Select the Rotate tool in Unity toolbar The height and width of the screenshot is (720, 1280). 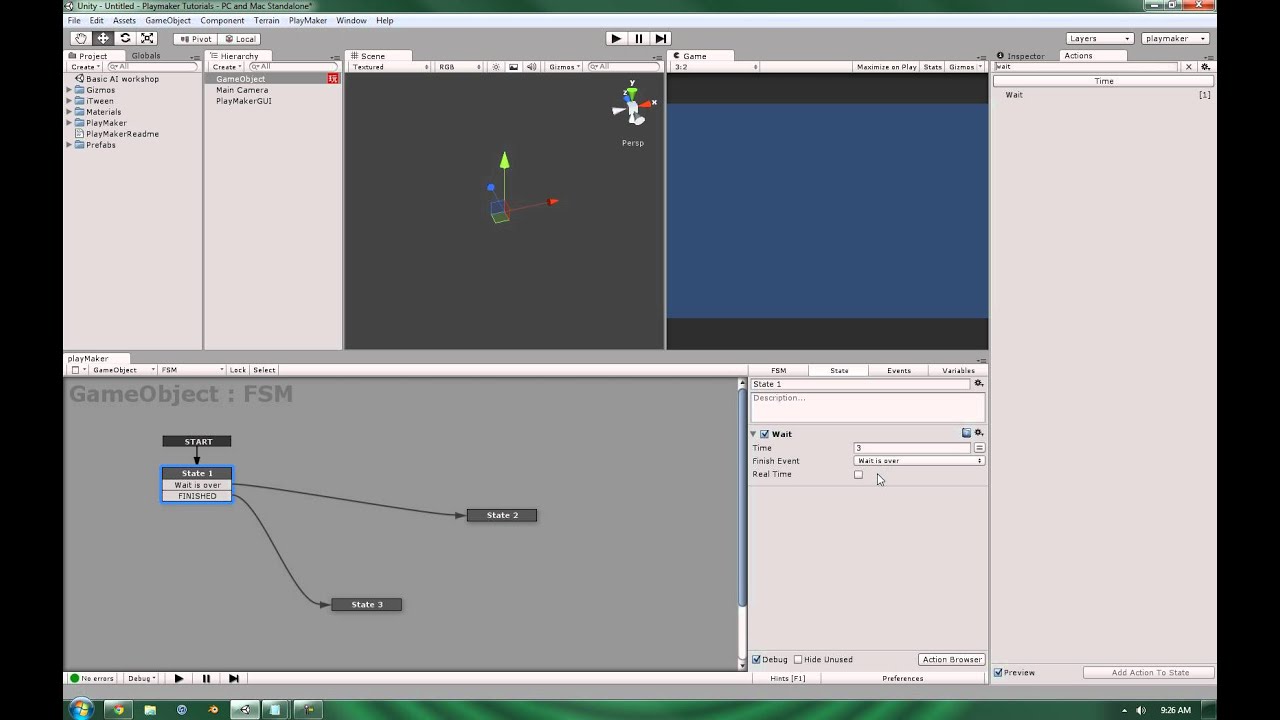pyautogui.click(x=125, y=38)
